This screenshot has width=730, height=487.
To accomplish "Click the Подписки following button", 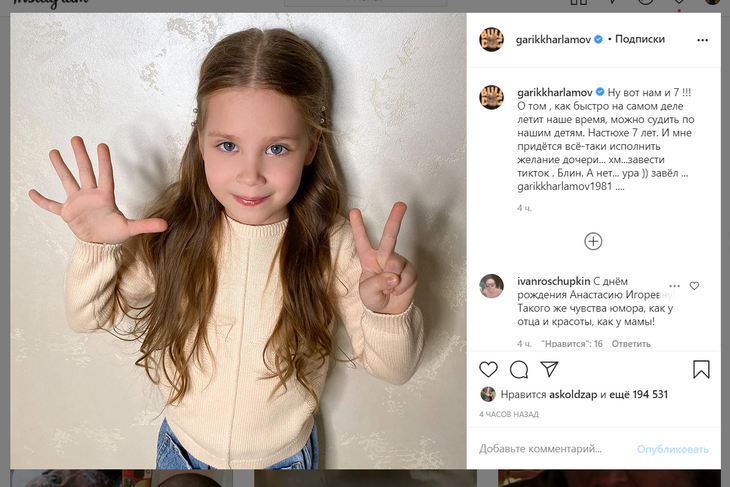I will click(x=640, y=40).
